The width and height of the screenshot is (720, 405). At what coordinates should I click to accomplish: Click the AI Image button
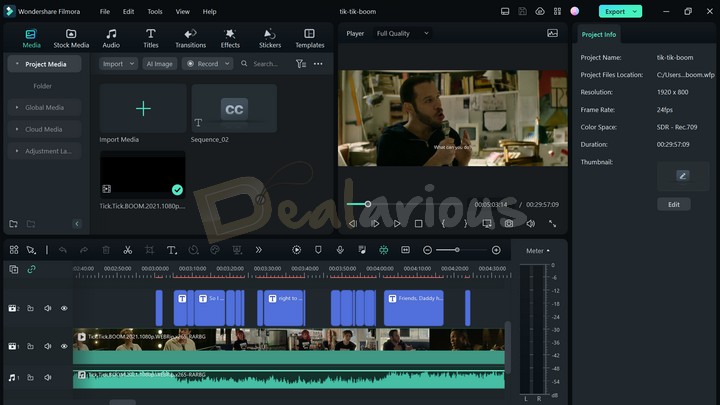[x=159, y=64]
